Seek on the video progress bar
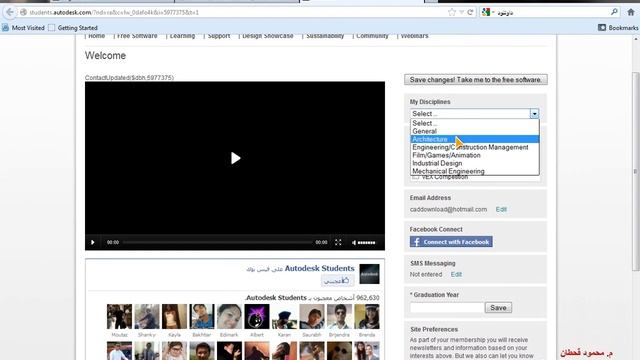 [217, 242]
